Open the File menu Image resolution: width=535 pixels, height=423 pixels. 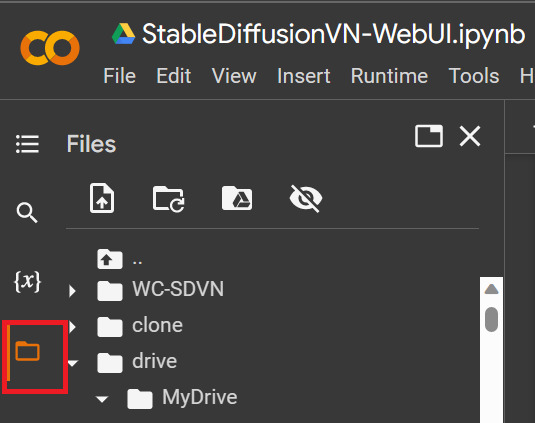(x=120, y=76)
